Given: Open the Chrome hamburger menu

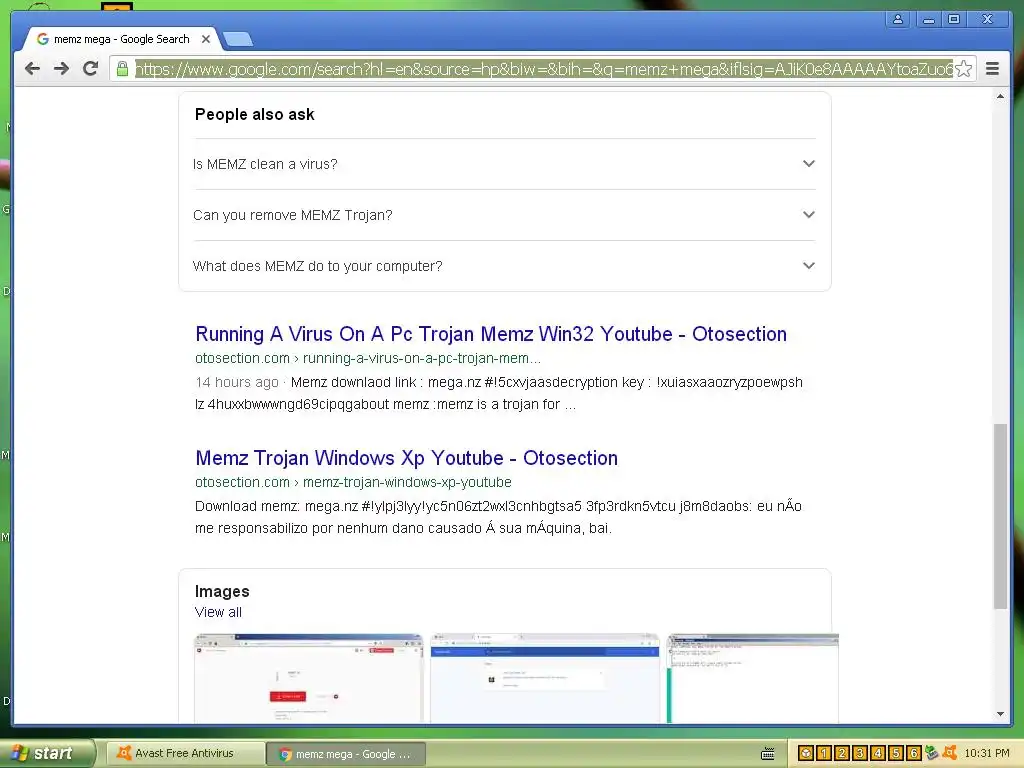Looking at the screenshot, I should pyautogui.click(x=993, y=69).
